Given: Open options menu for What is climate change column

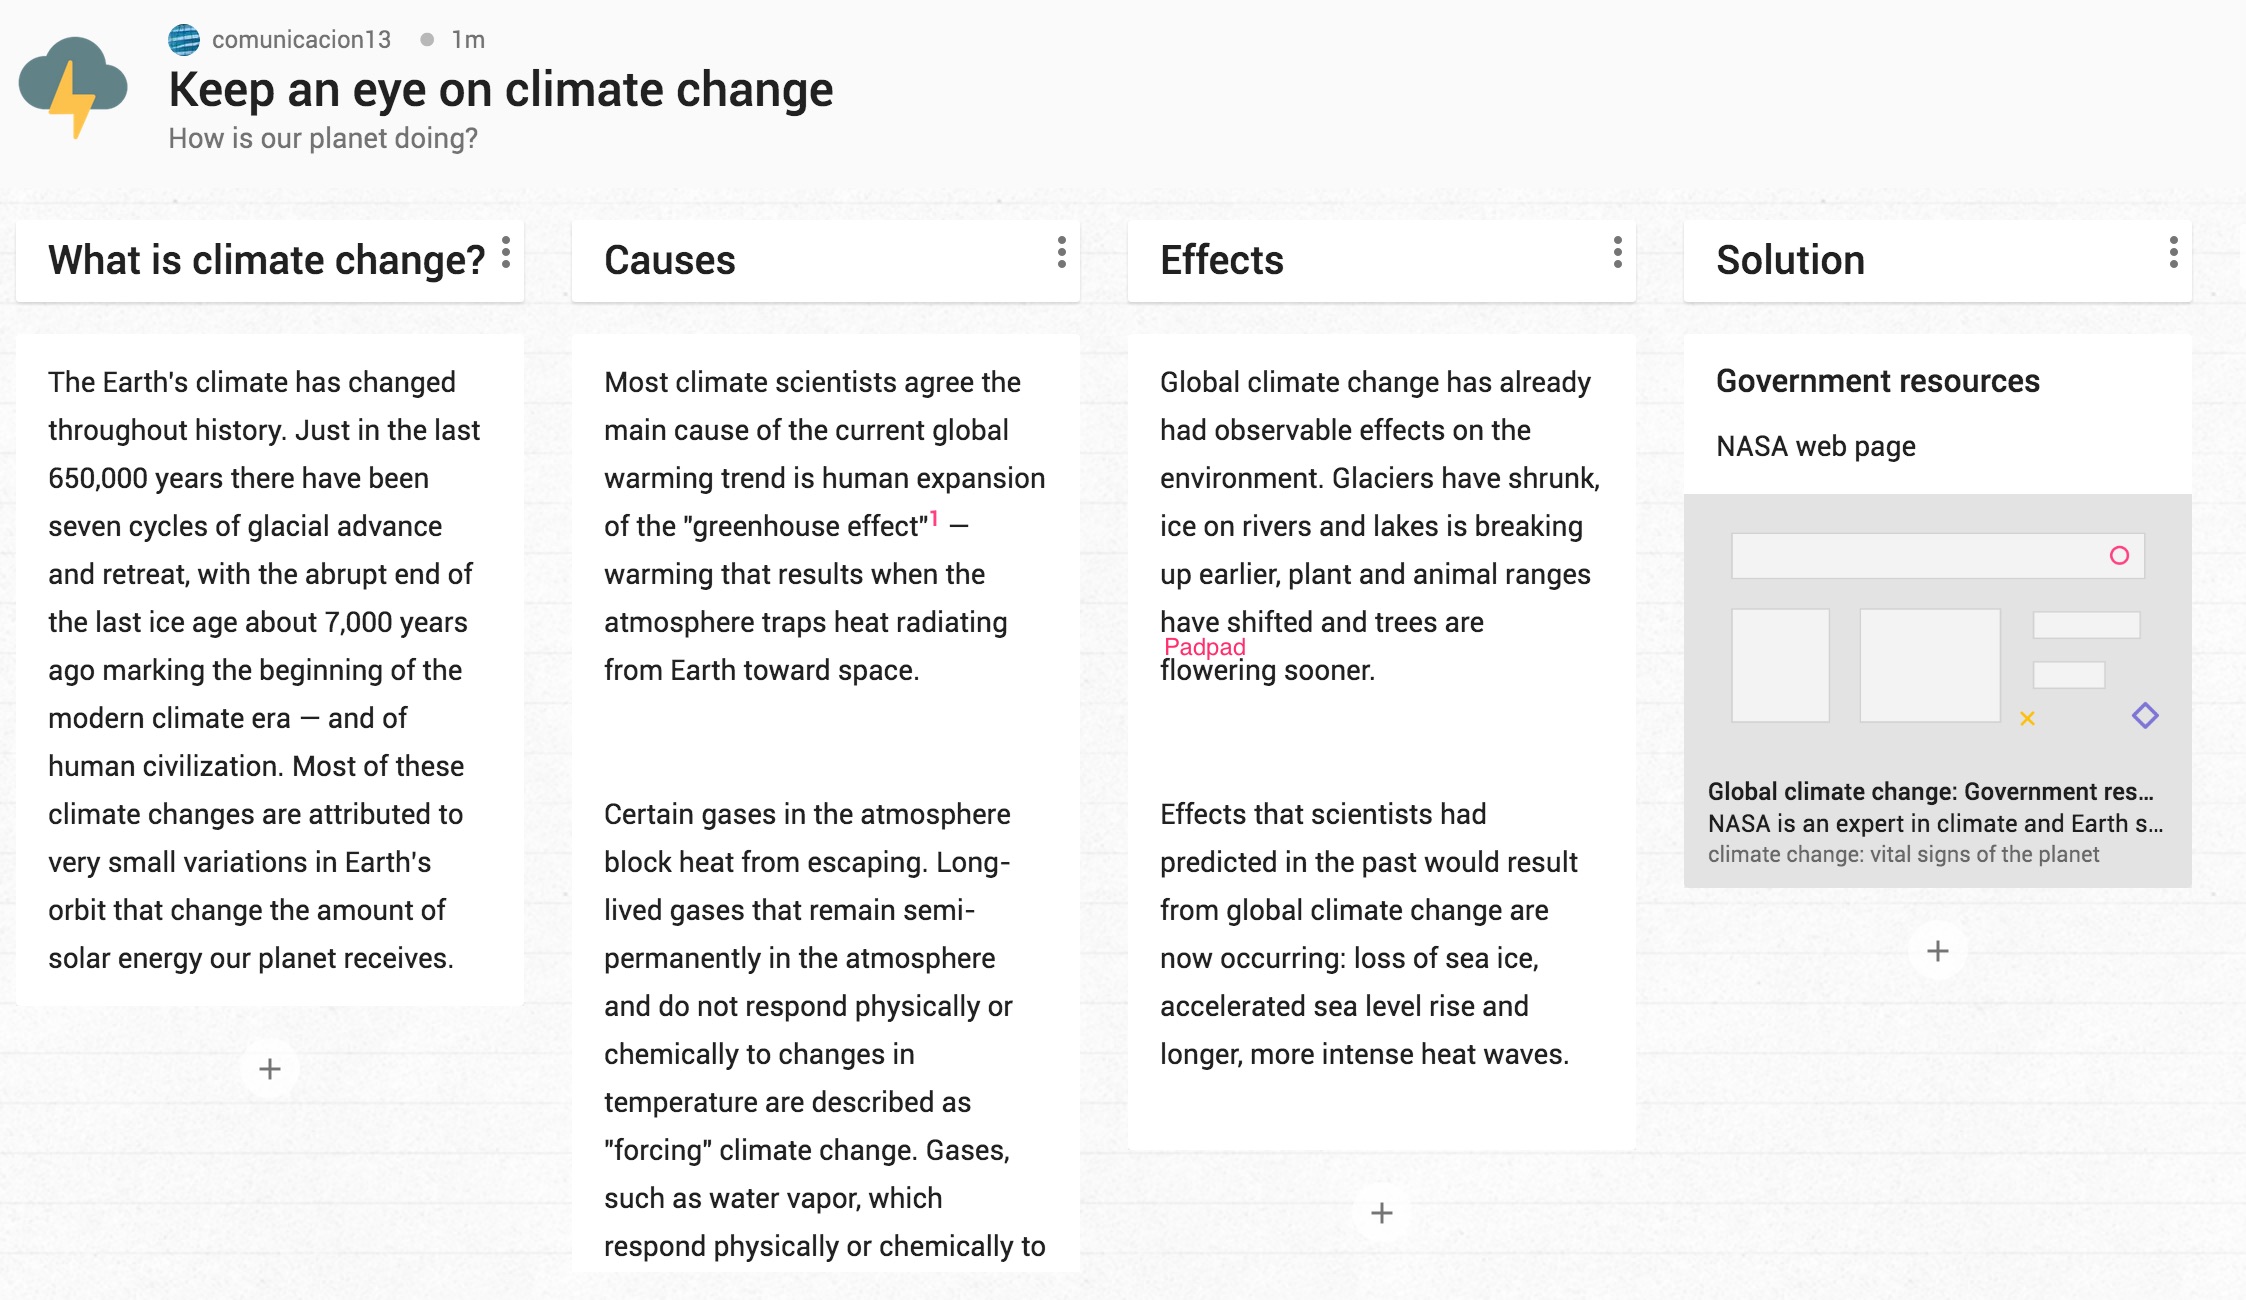Looking at the screenshot, I should tap(506, 252).
